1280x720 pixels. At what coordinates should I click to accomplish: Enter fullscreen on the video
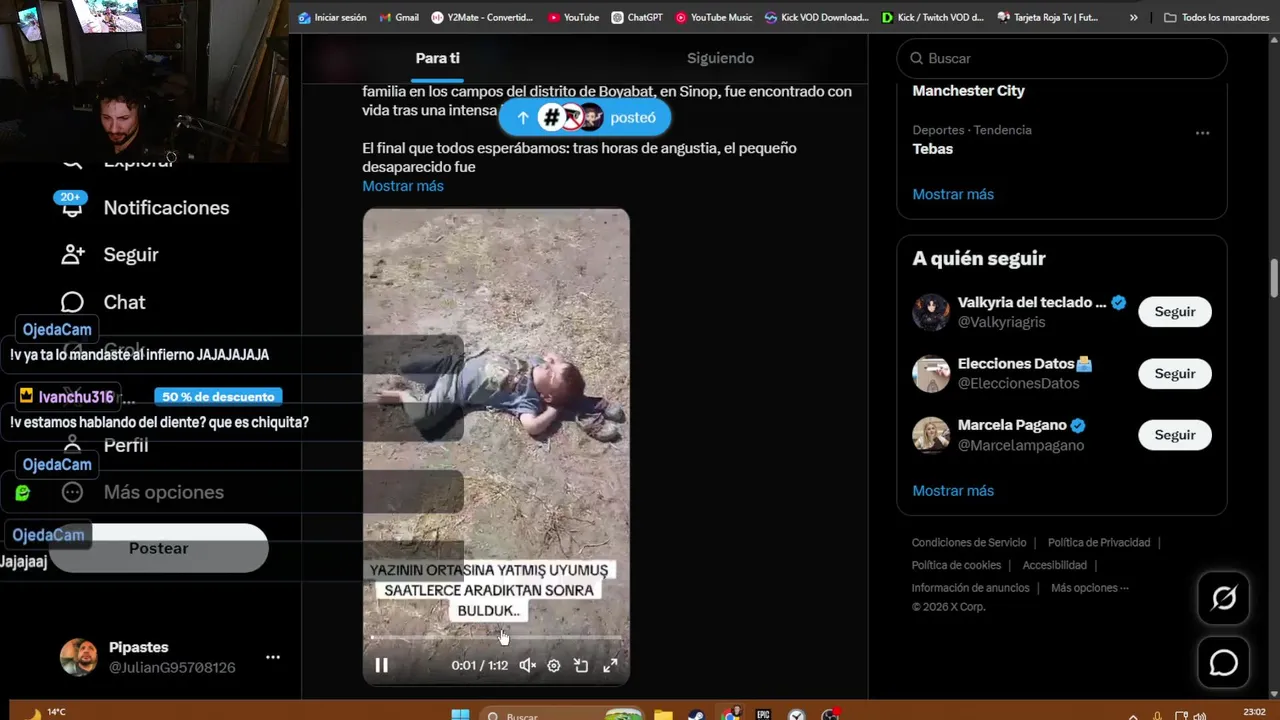[610, 665]
